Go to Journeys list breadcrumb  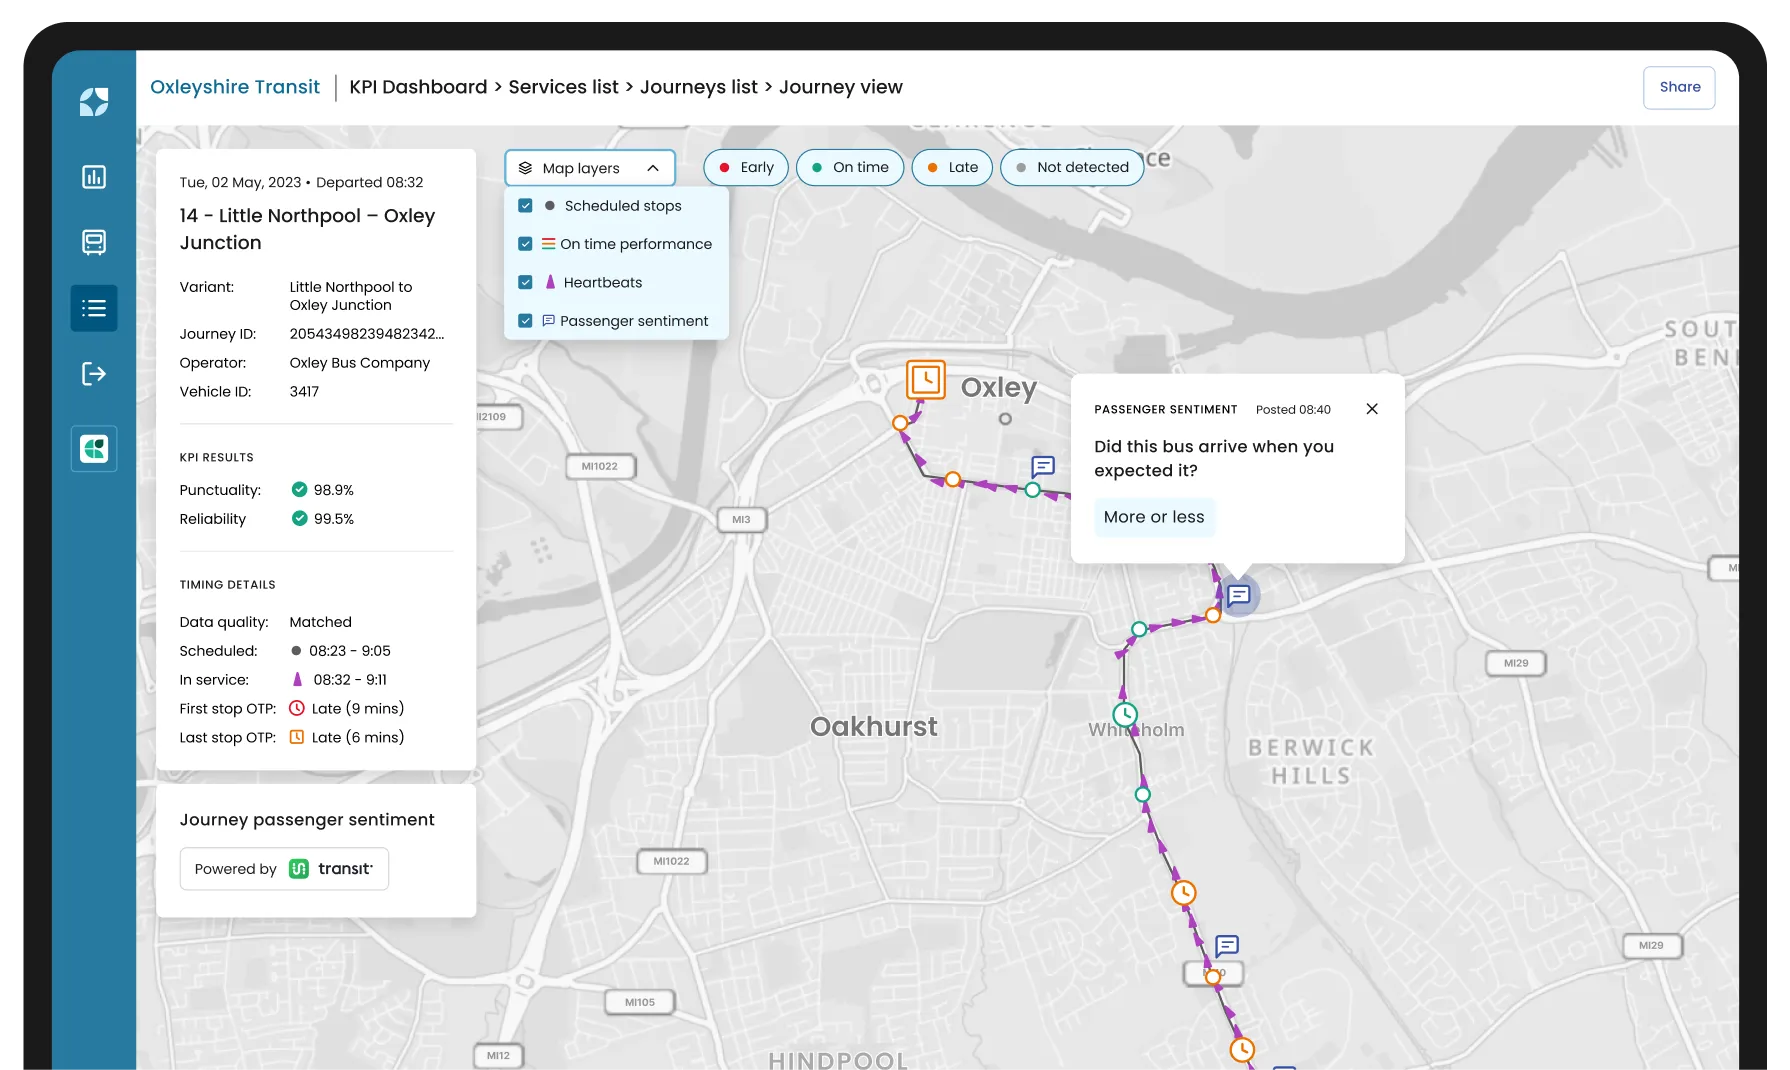coord(699,87)
